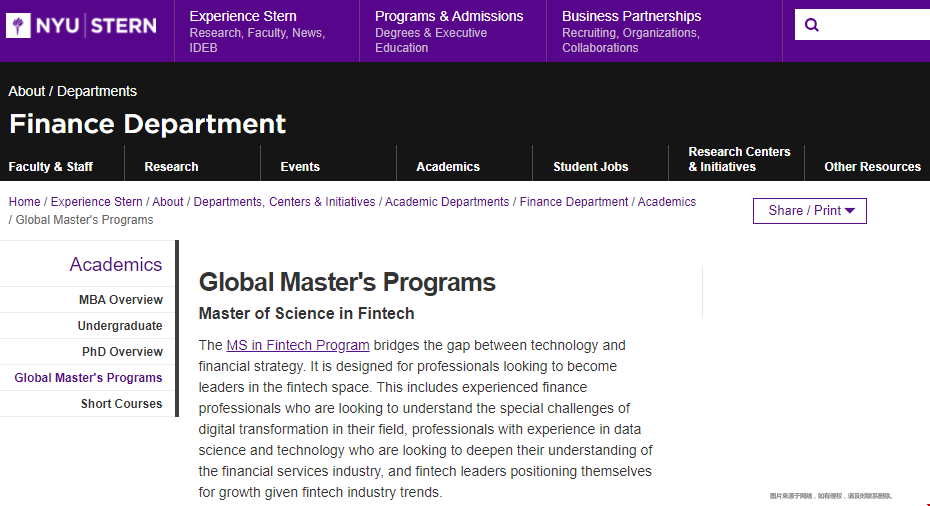Click the NYU torch logo icon
Screen dimensions: 930x506
18,26
